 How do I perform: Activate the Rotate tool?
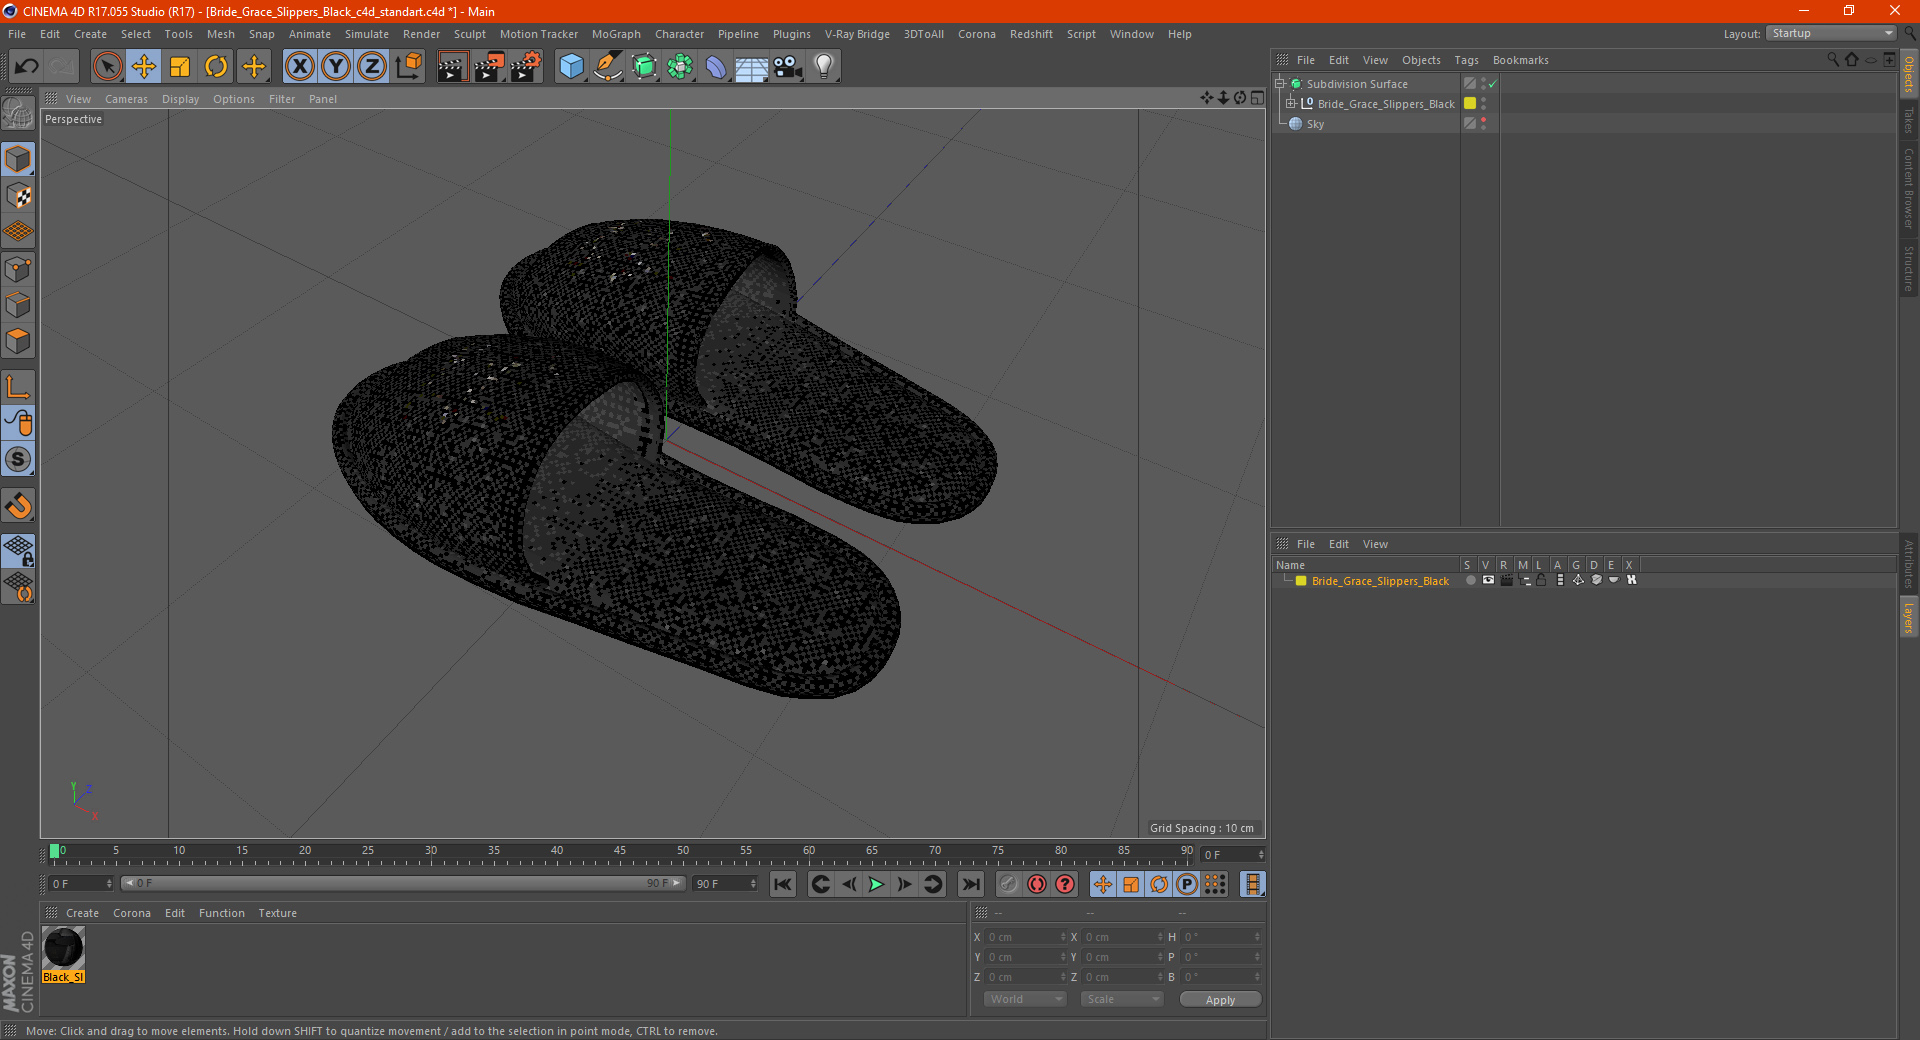pos(216,67)
